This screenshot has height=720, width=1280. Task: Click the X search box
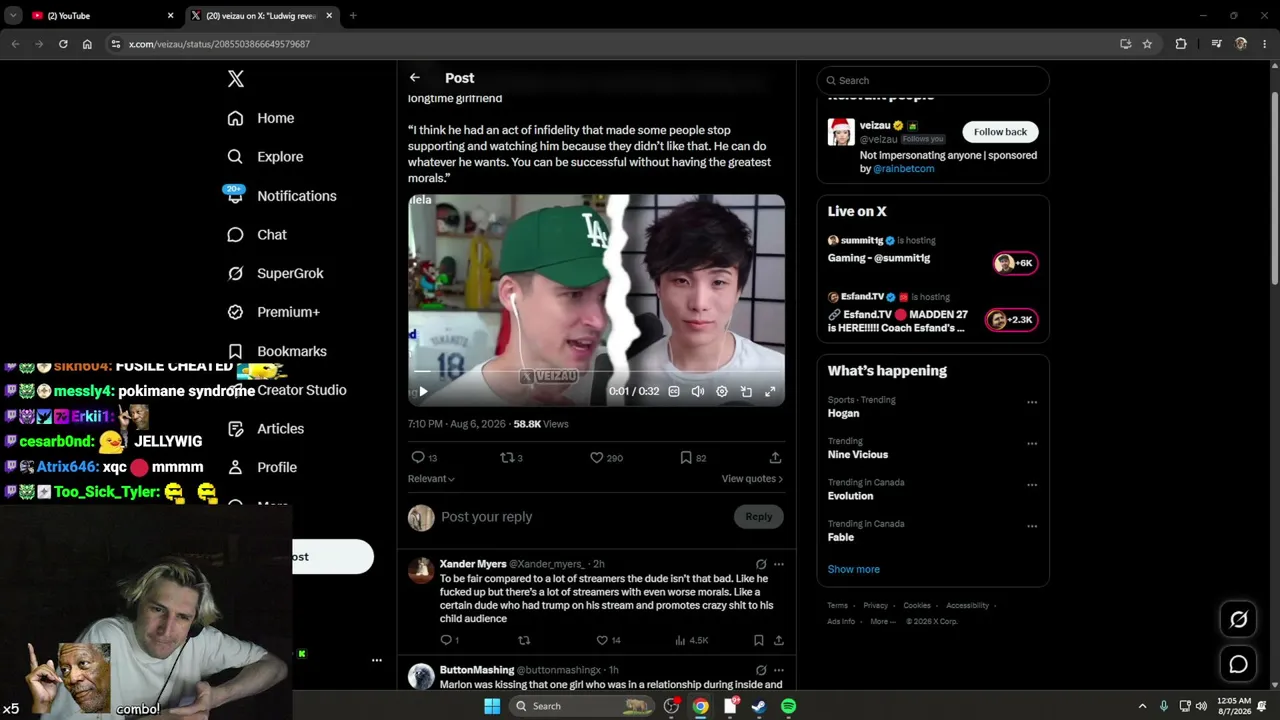[x=933, y=80]
